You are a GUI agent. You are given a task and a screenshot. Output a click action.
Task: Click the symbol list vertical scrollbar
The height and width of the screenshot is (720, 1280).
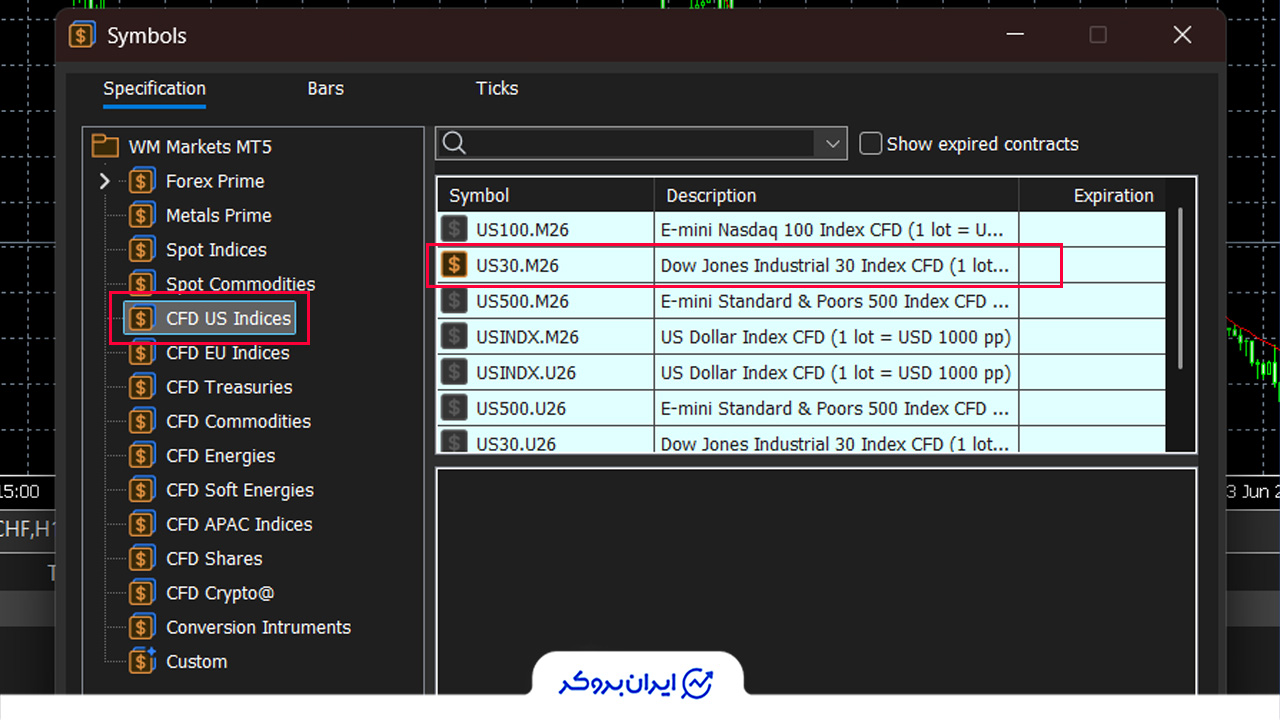tap(1181, 290)
